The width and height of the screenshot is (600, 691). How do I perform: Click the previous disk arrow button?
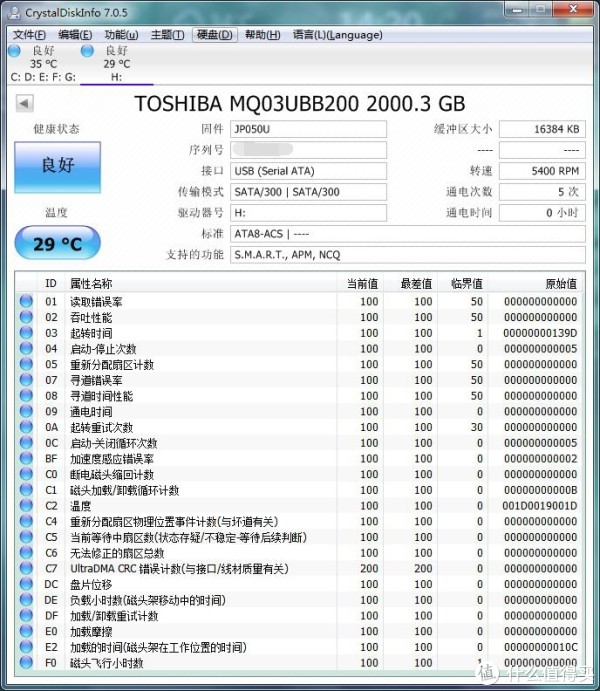tap(24, 104)
